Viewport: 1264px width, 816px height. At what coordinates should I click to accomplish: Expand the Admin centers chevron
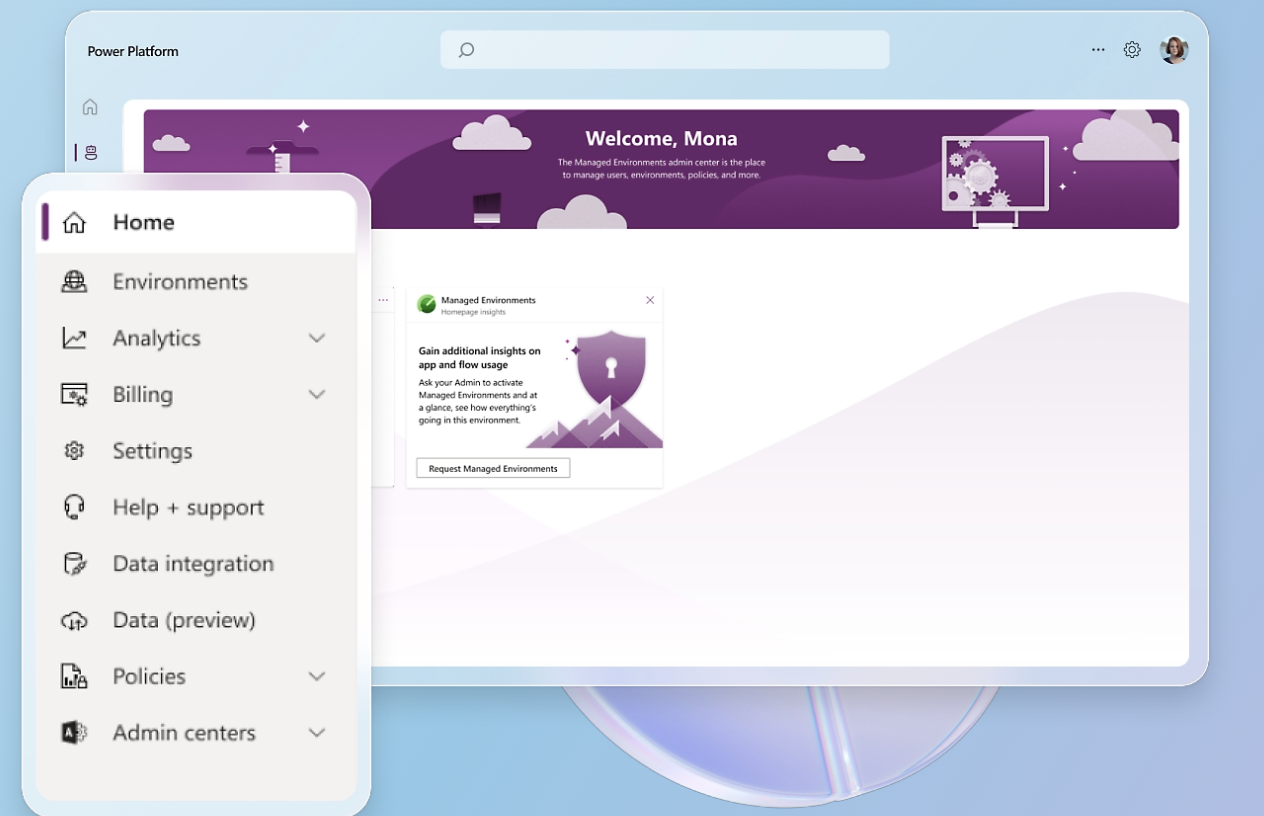tap(317, 732)
